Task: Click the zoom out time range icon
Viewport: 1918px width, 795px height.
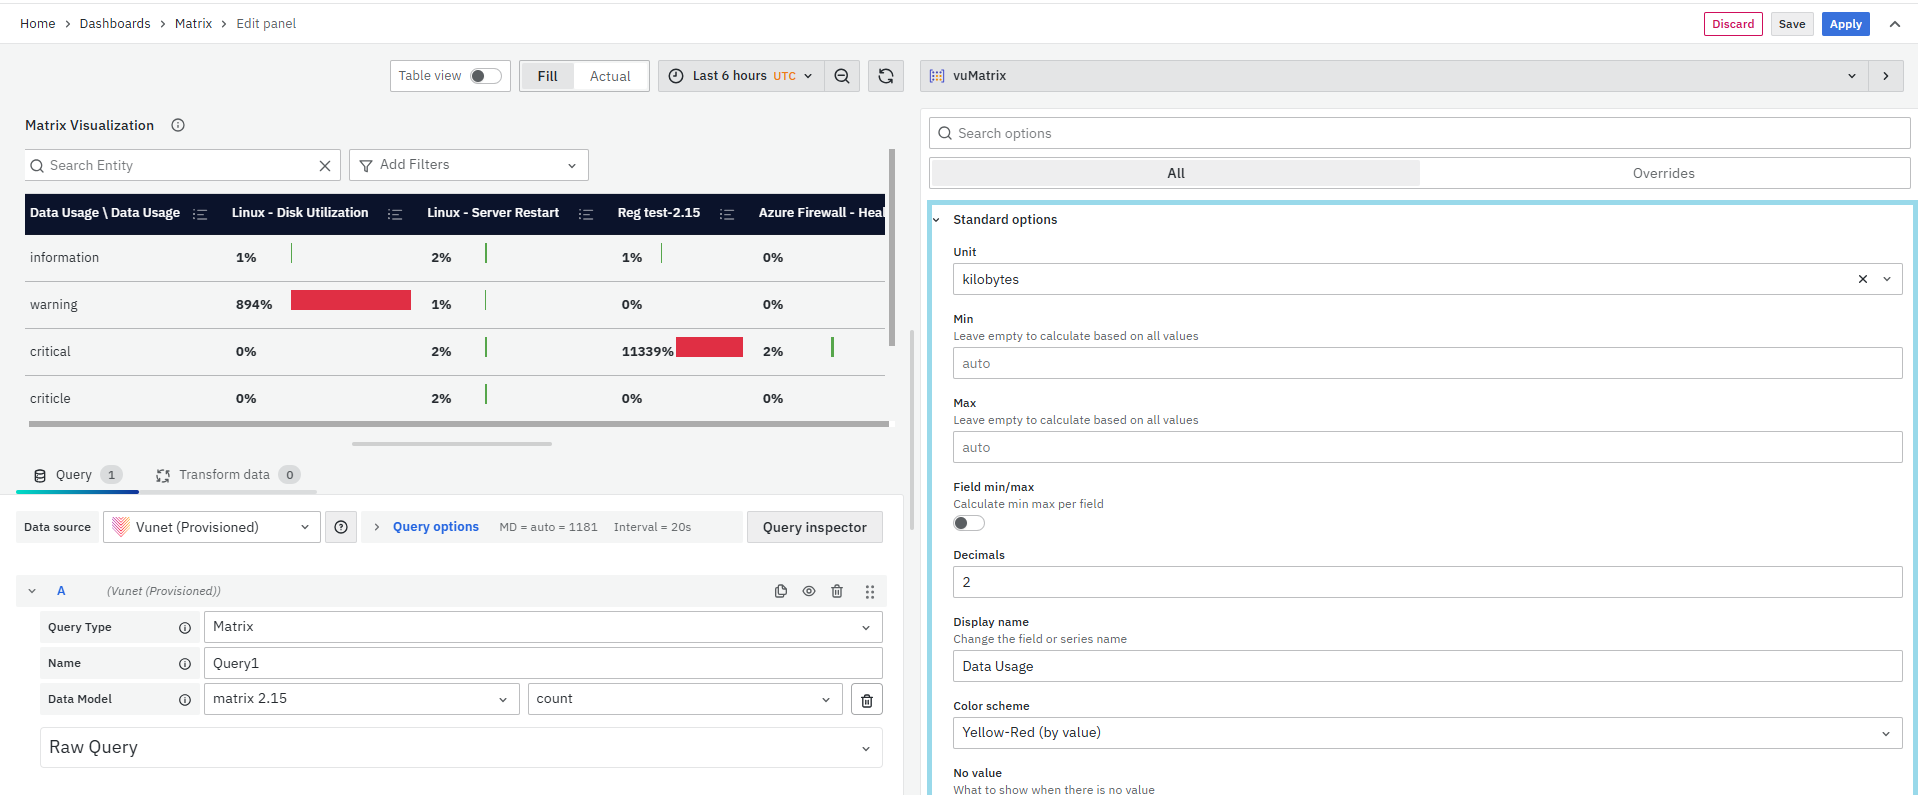Action: point(842,76)
